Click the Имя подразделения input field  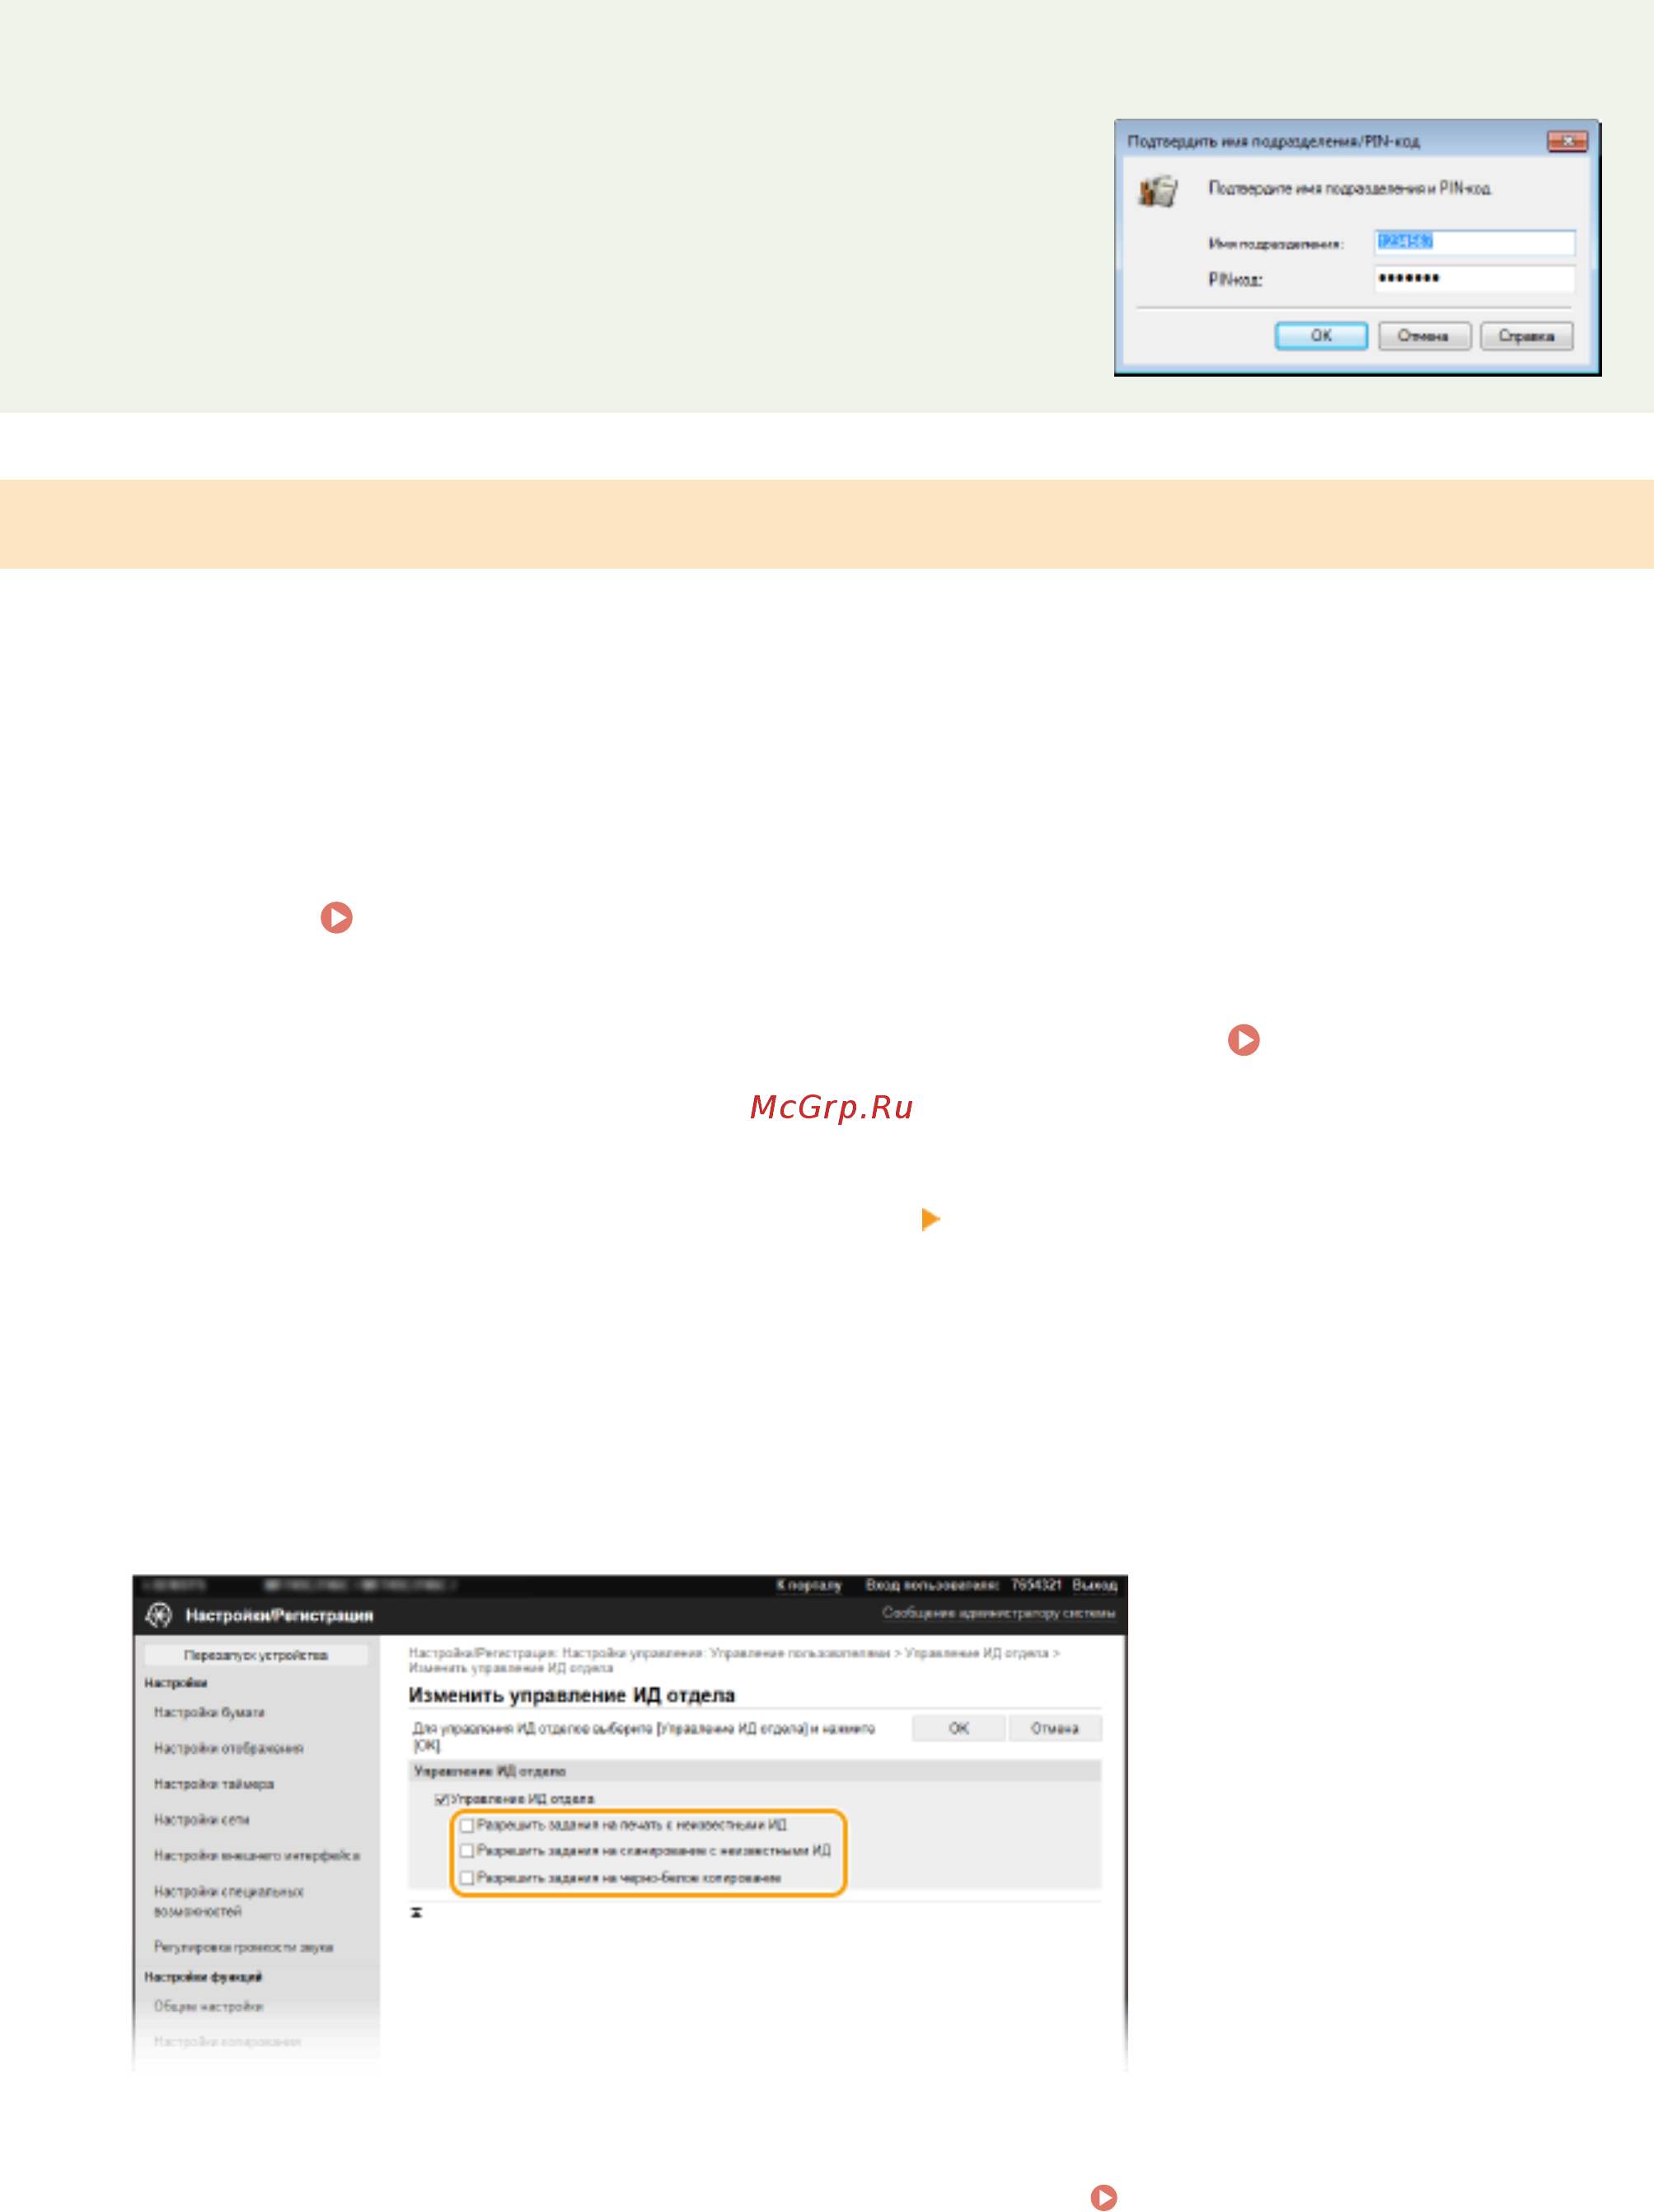click(x=1474, y=242)
